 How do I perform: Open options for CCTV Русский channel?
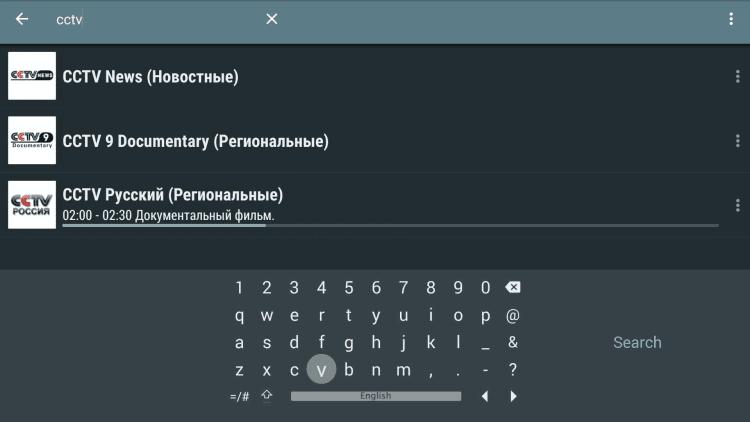click(x=737, y=205)
